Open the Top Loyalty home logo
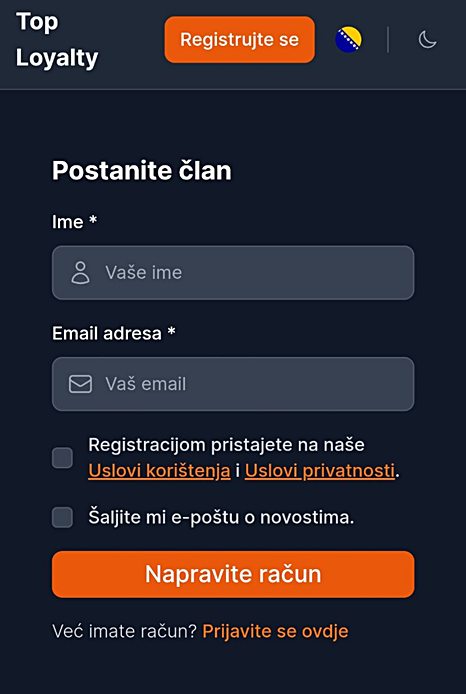Screen dimensions: 466x694 57,40
